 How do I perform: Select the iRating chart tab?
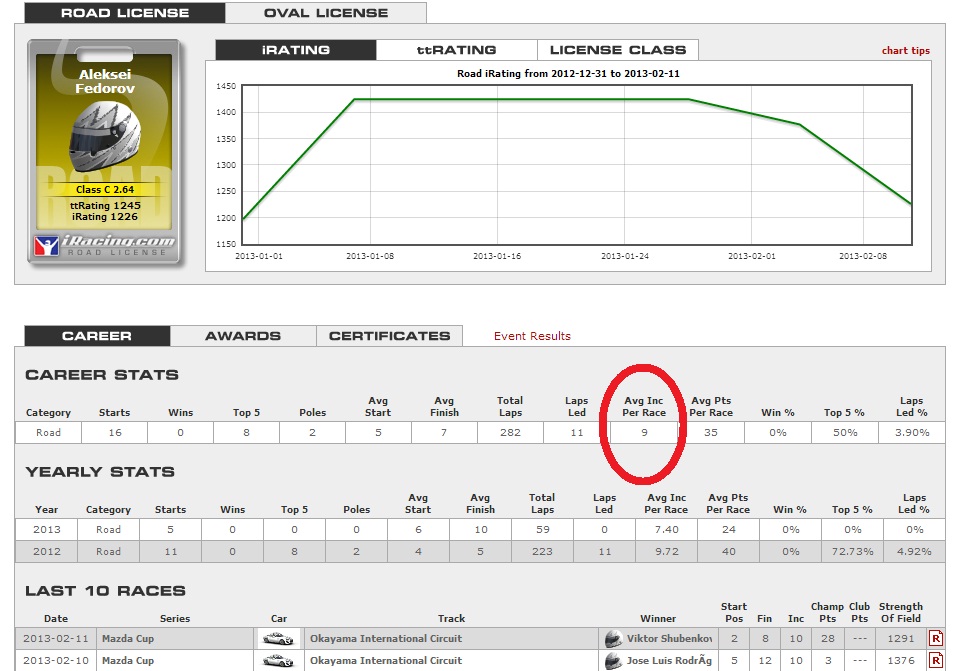tap(295, 50)
